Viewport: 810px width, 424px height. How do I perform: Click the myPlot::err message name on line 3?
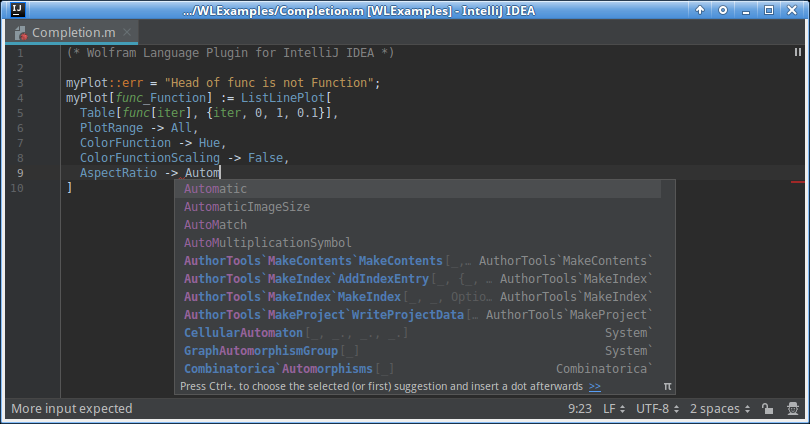point(104,83)
